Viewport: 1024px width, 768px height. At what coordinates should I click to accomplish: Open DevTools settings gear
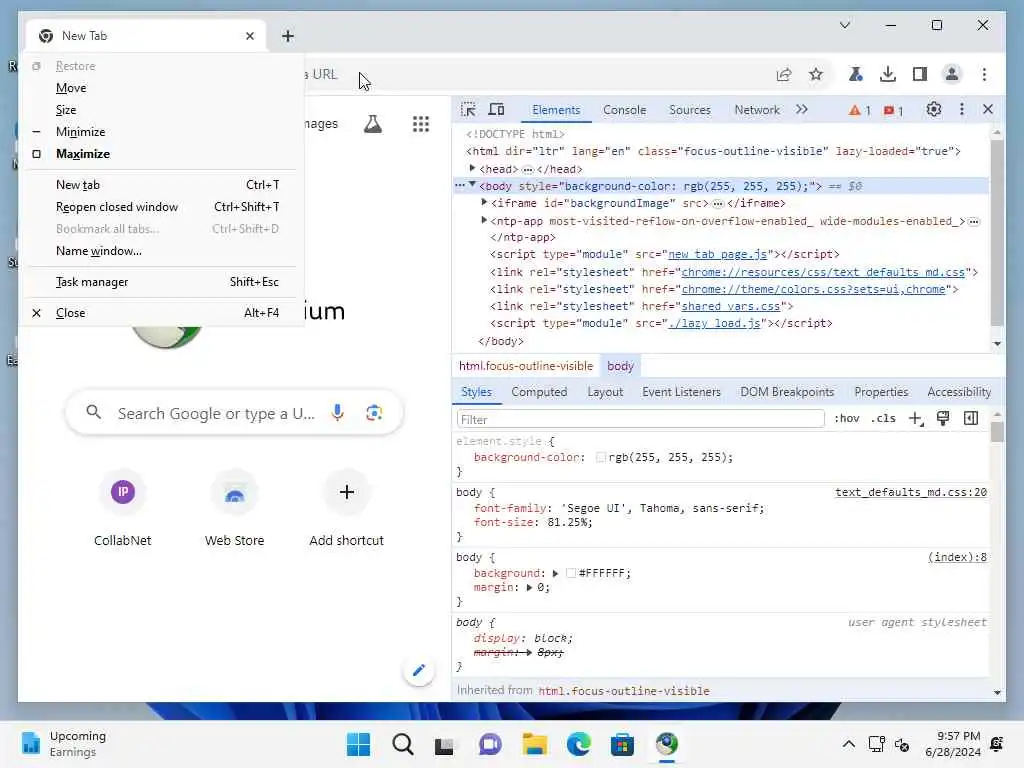933,109
